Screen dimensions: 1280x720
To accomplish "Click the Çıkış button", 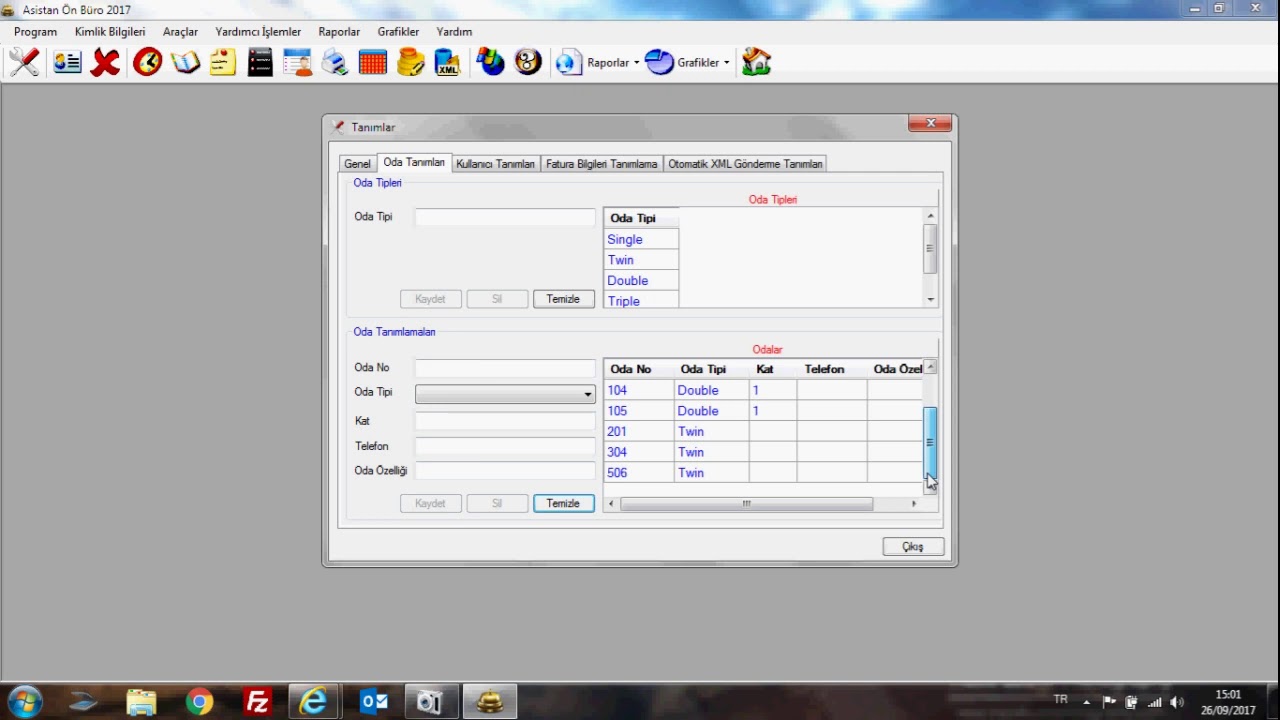I will [x=913, y=547].
